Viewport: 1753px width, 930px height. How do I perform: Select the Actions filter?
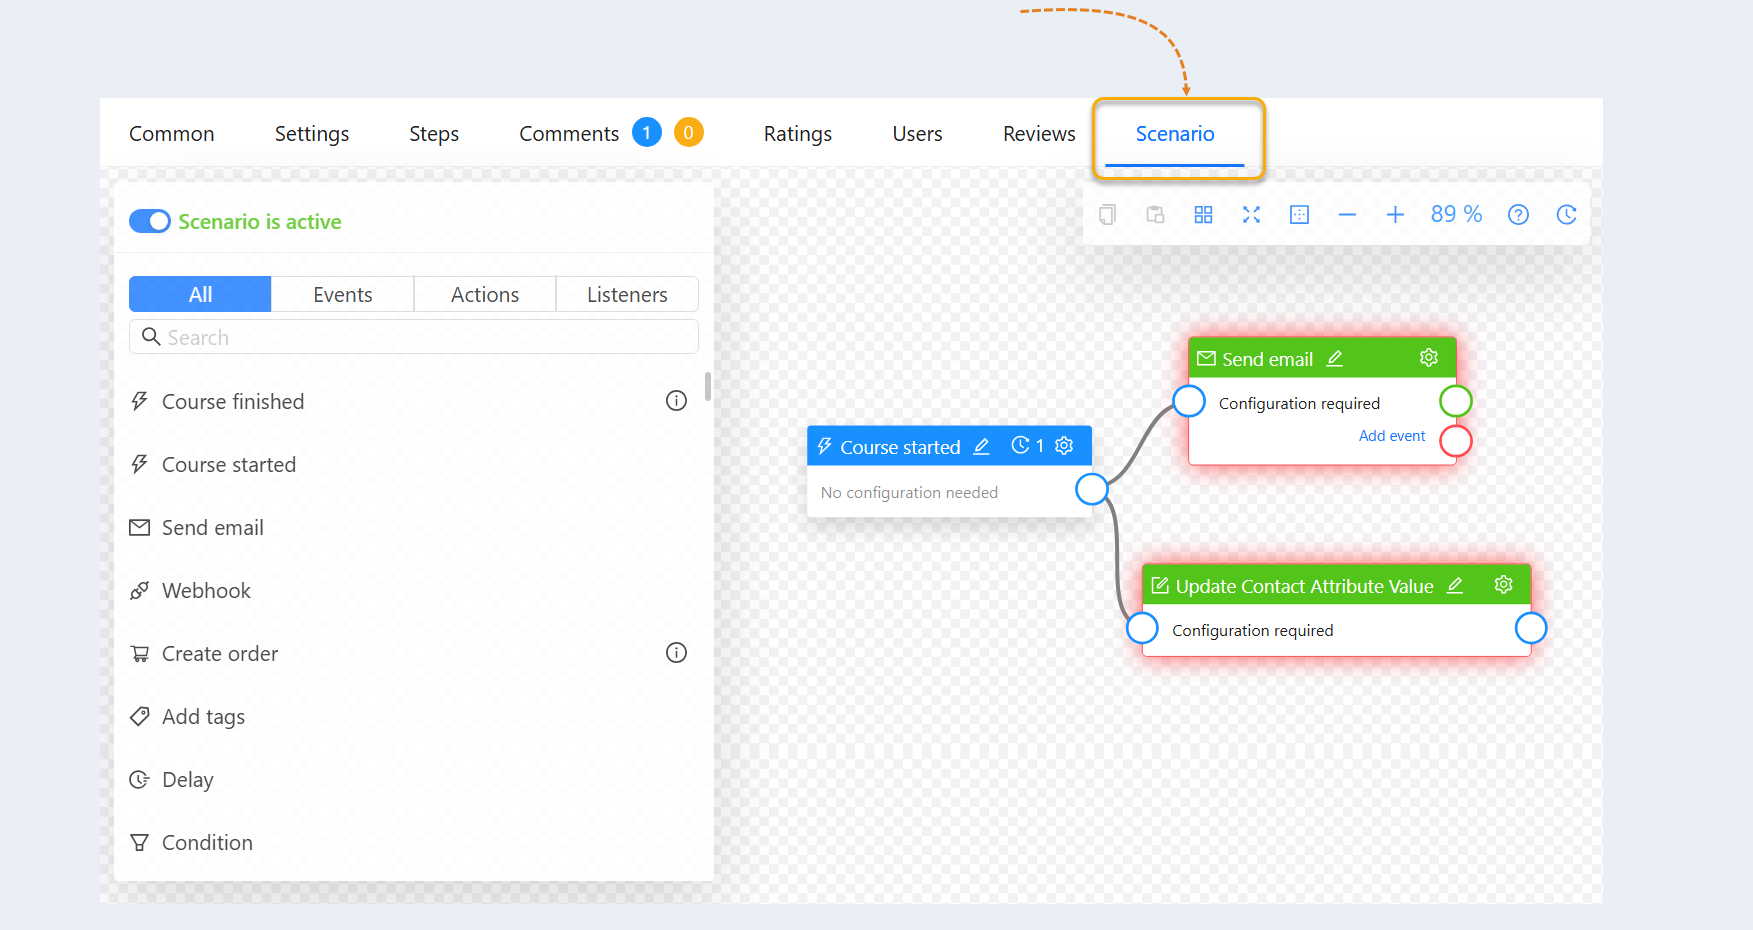click(x=485, y=294)
